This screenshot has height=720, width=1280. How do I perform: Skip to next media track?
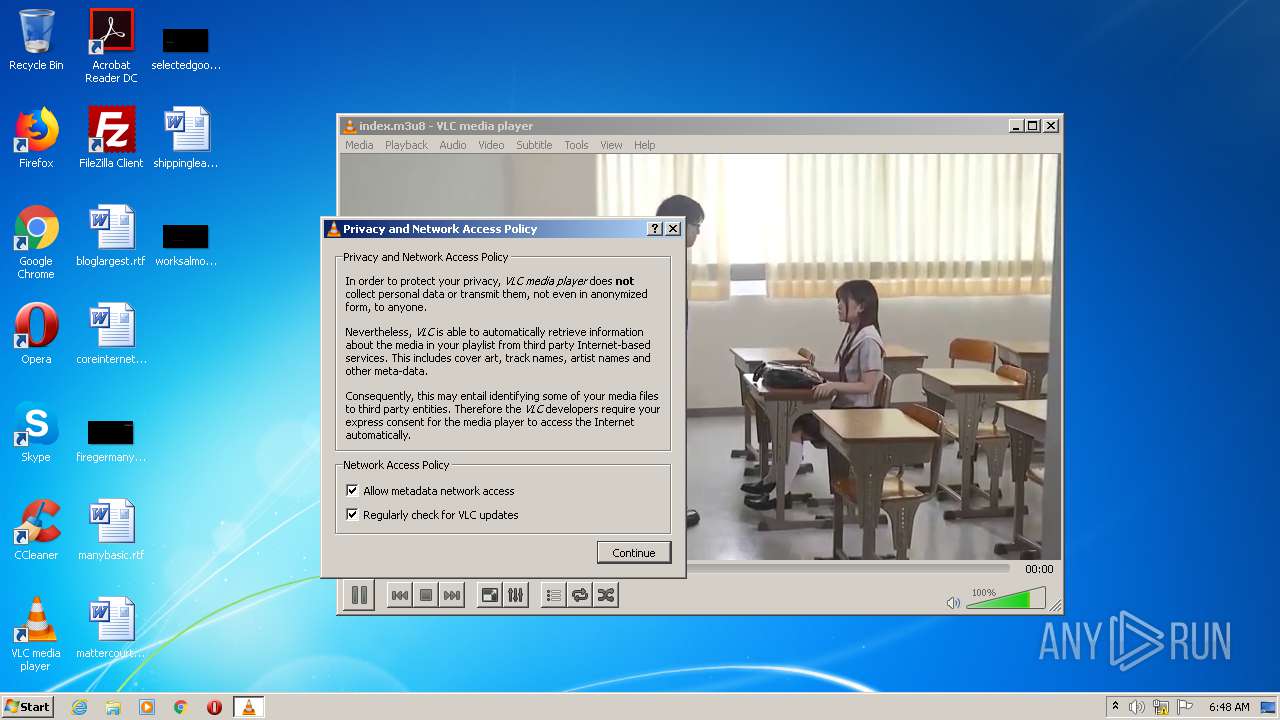coord(452,595)
